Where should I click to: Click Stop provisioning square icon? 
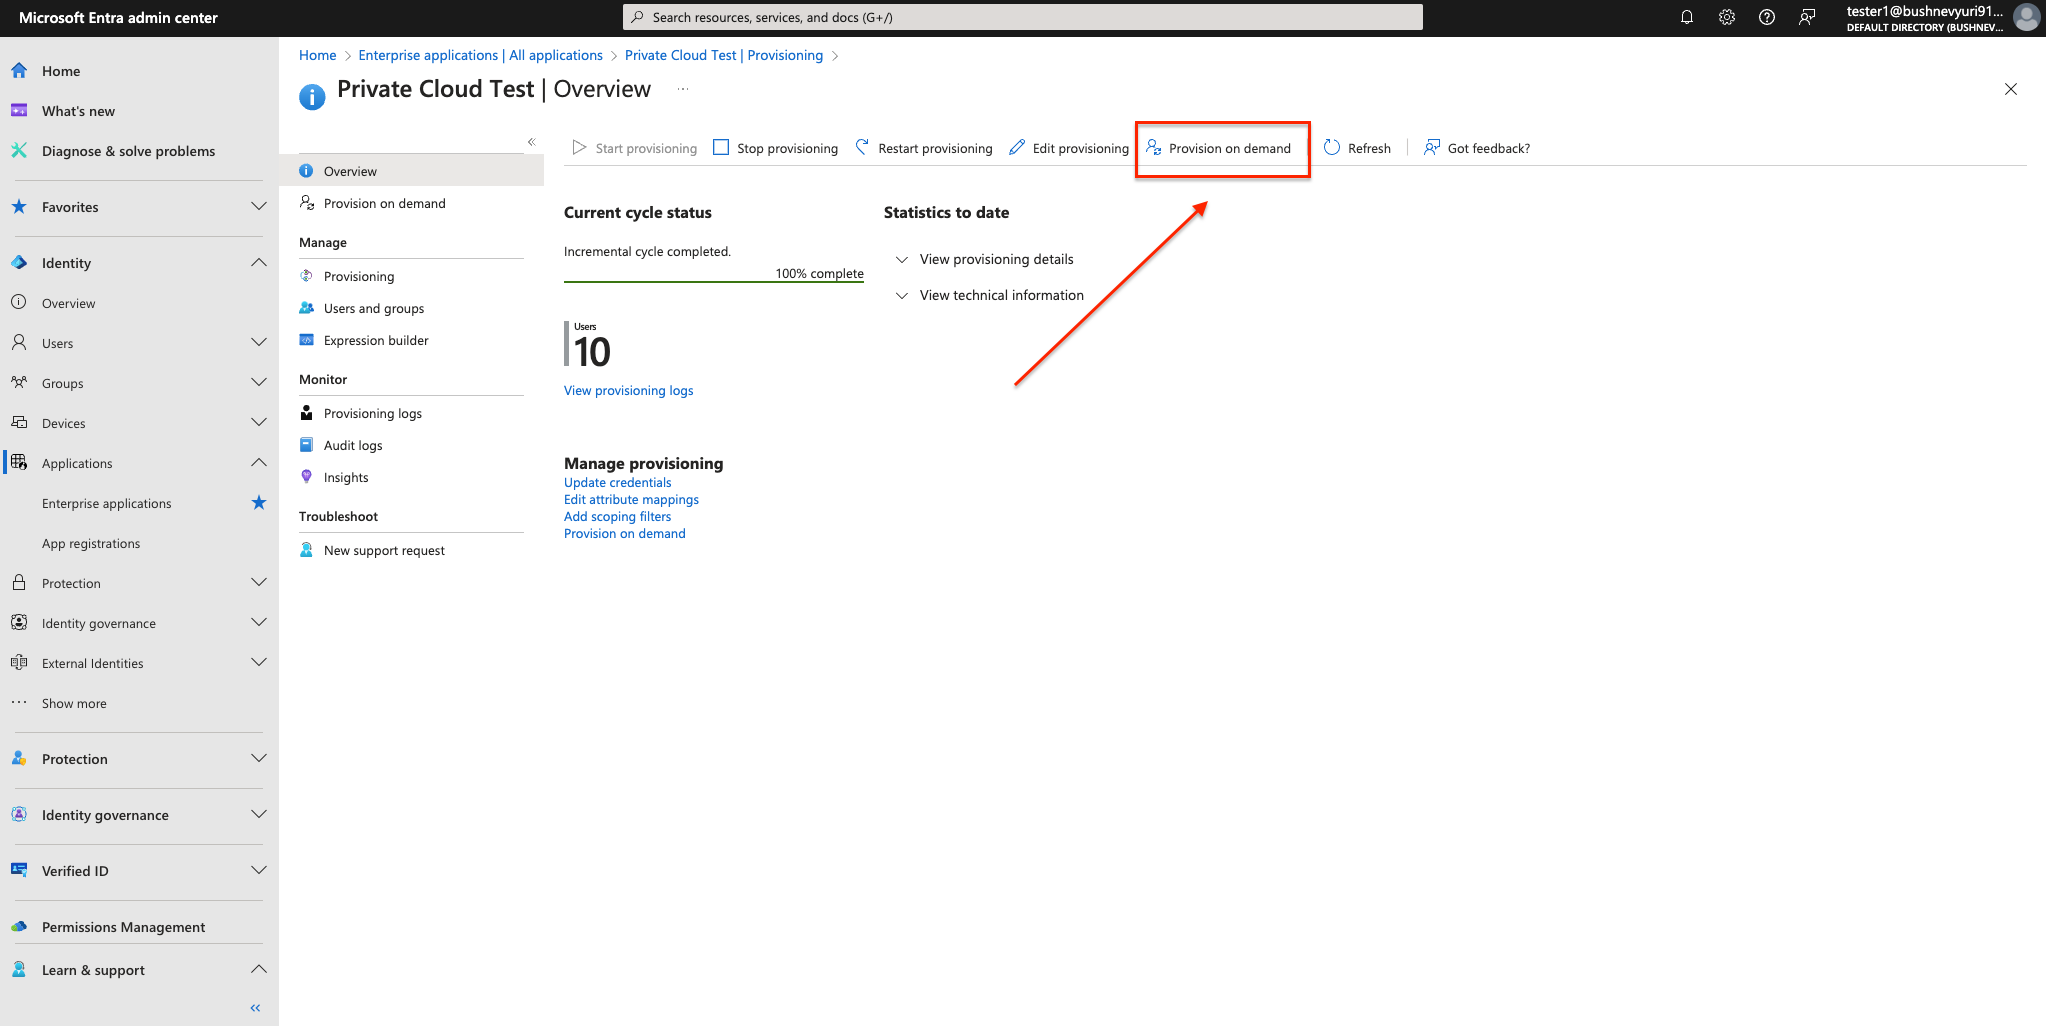(x=721, y=148)
